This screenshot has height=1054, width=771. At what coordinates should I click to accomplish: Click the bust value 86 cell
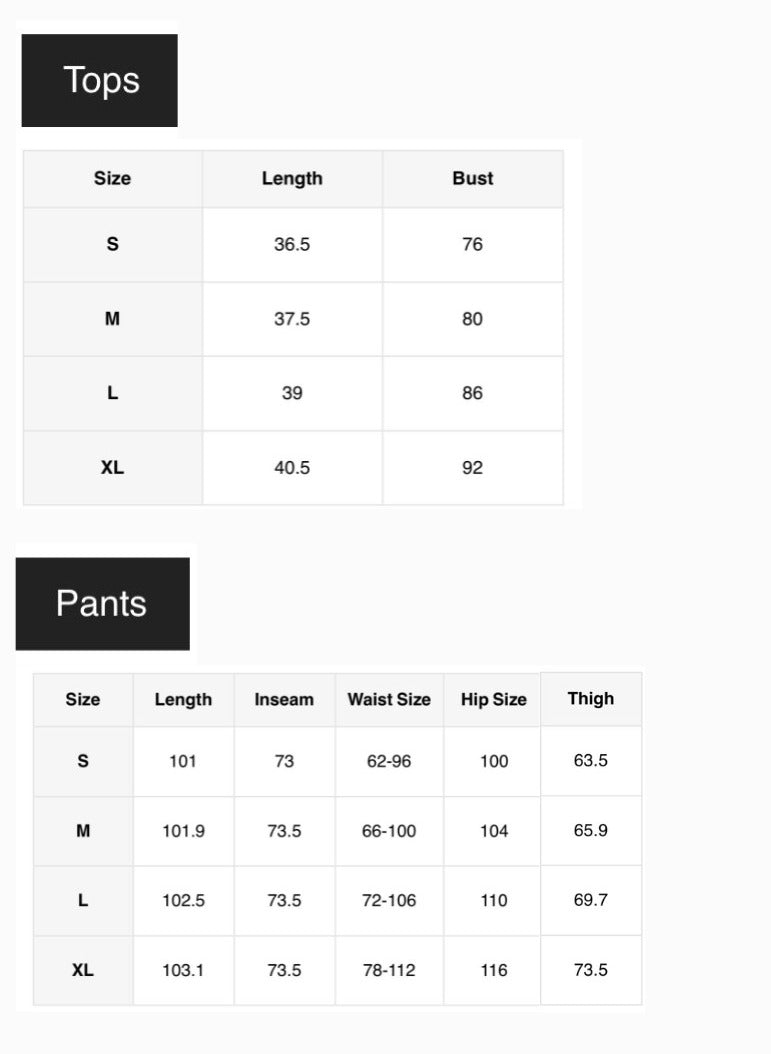tap(472, 393)
